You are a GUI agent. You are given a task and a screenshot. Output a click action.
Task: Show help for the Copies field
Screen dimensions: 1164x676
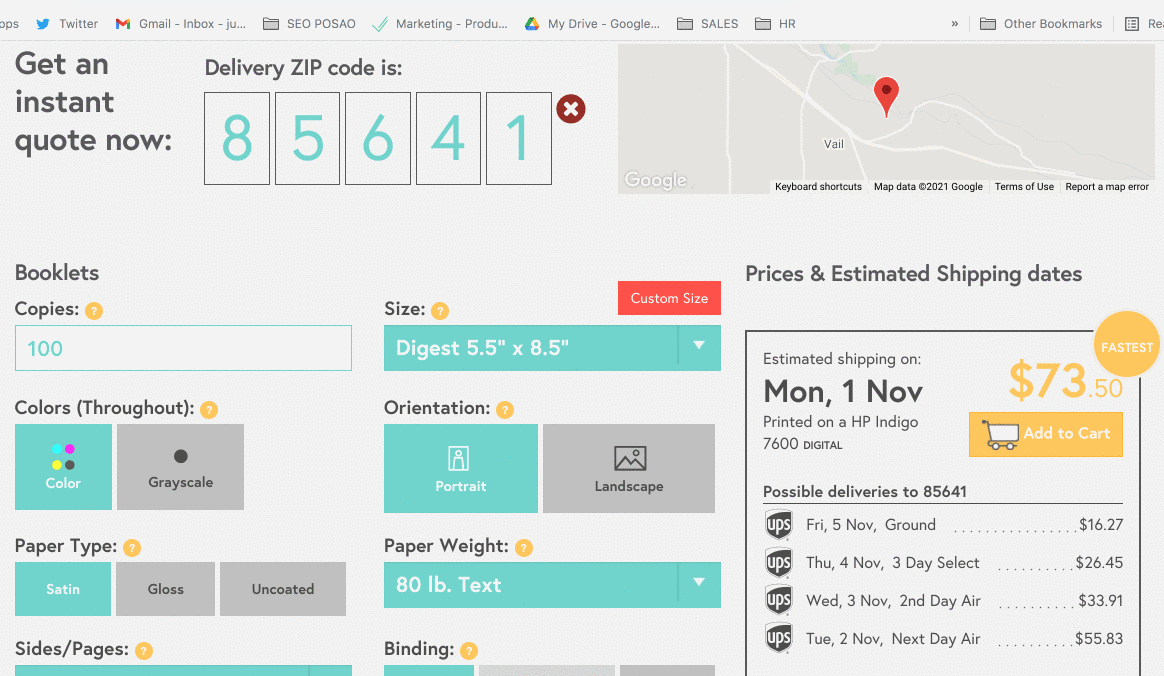click(x=94, y=311)
